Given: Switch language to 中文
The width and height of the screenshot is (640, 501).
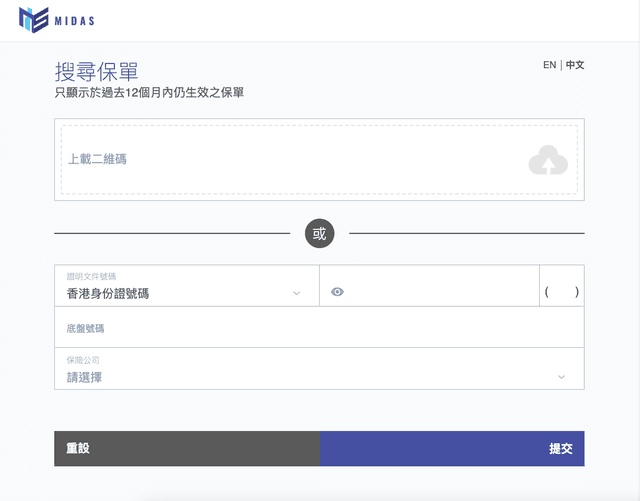Looking at the screenshot, I should tap(575, 65).
